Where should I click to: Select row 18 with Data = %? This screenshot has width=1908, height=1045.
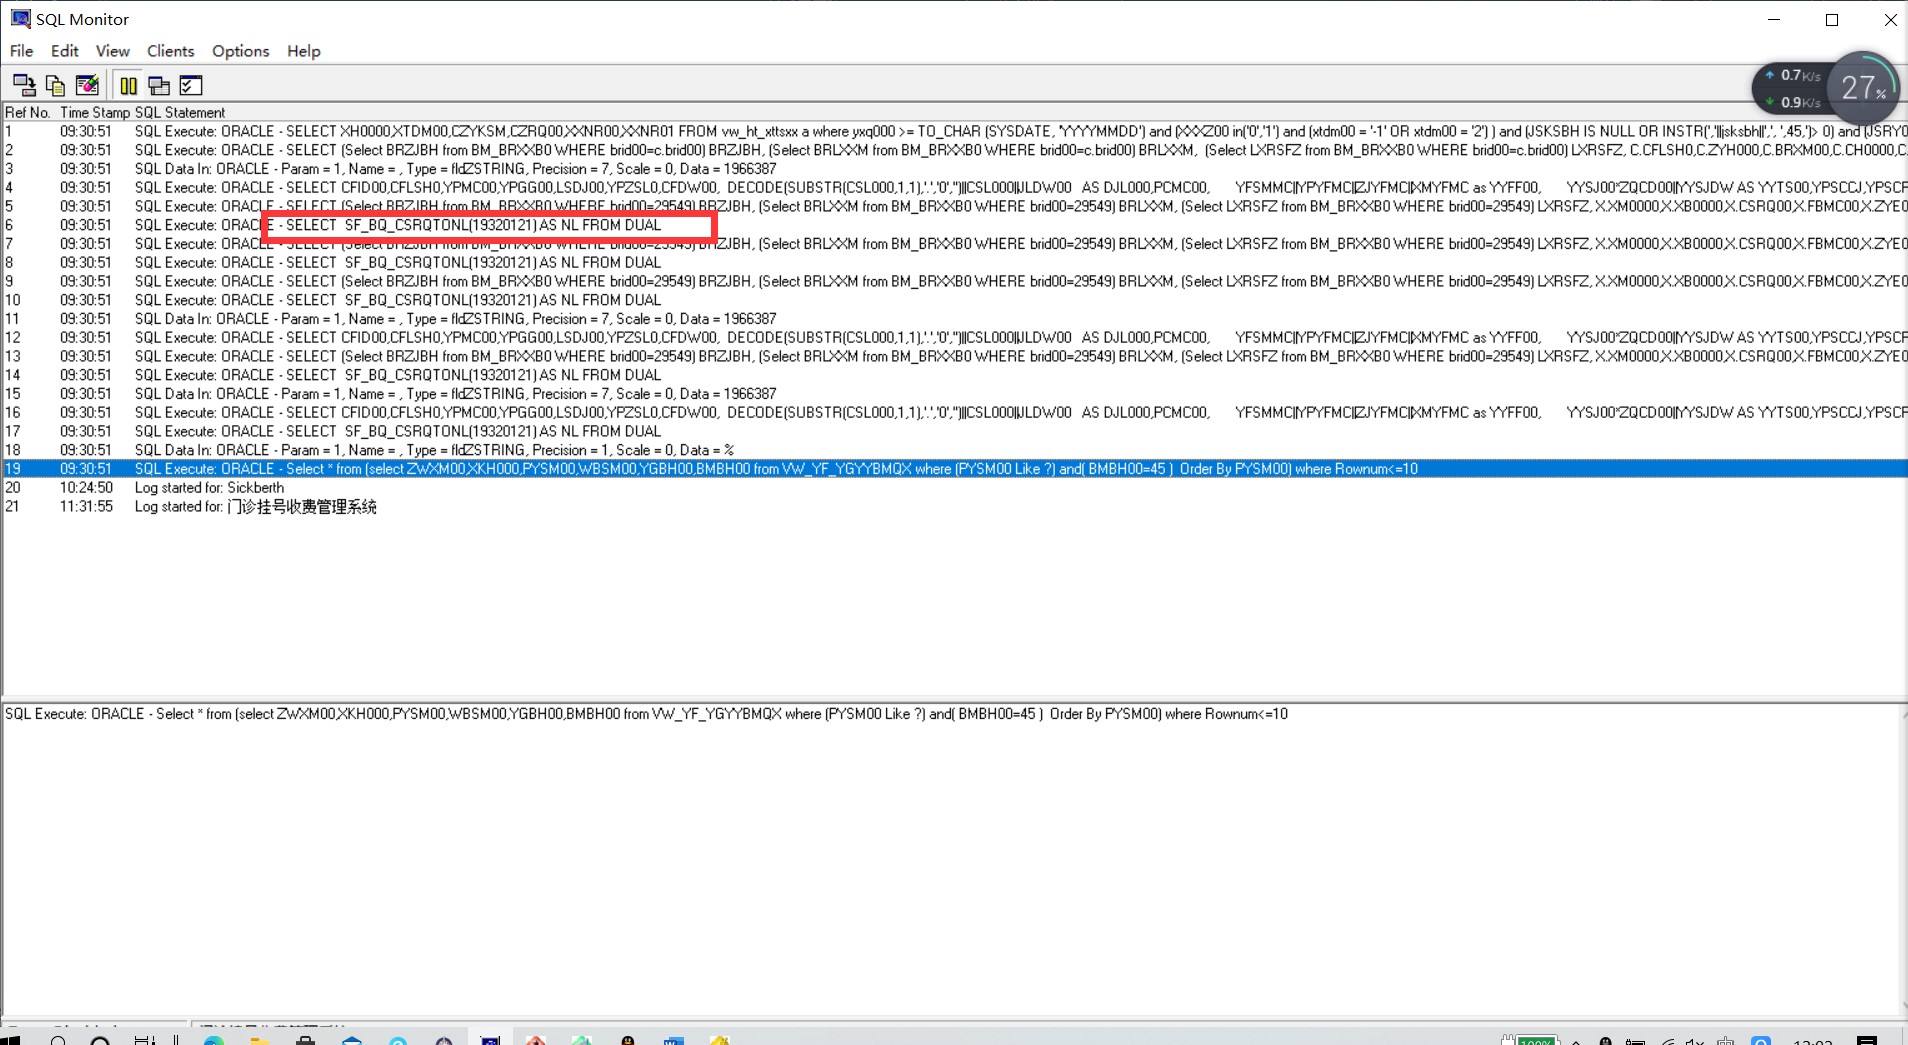[x=955, y=450]
